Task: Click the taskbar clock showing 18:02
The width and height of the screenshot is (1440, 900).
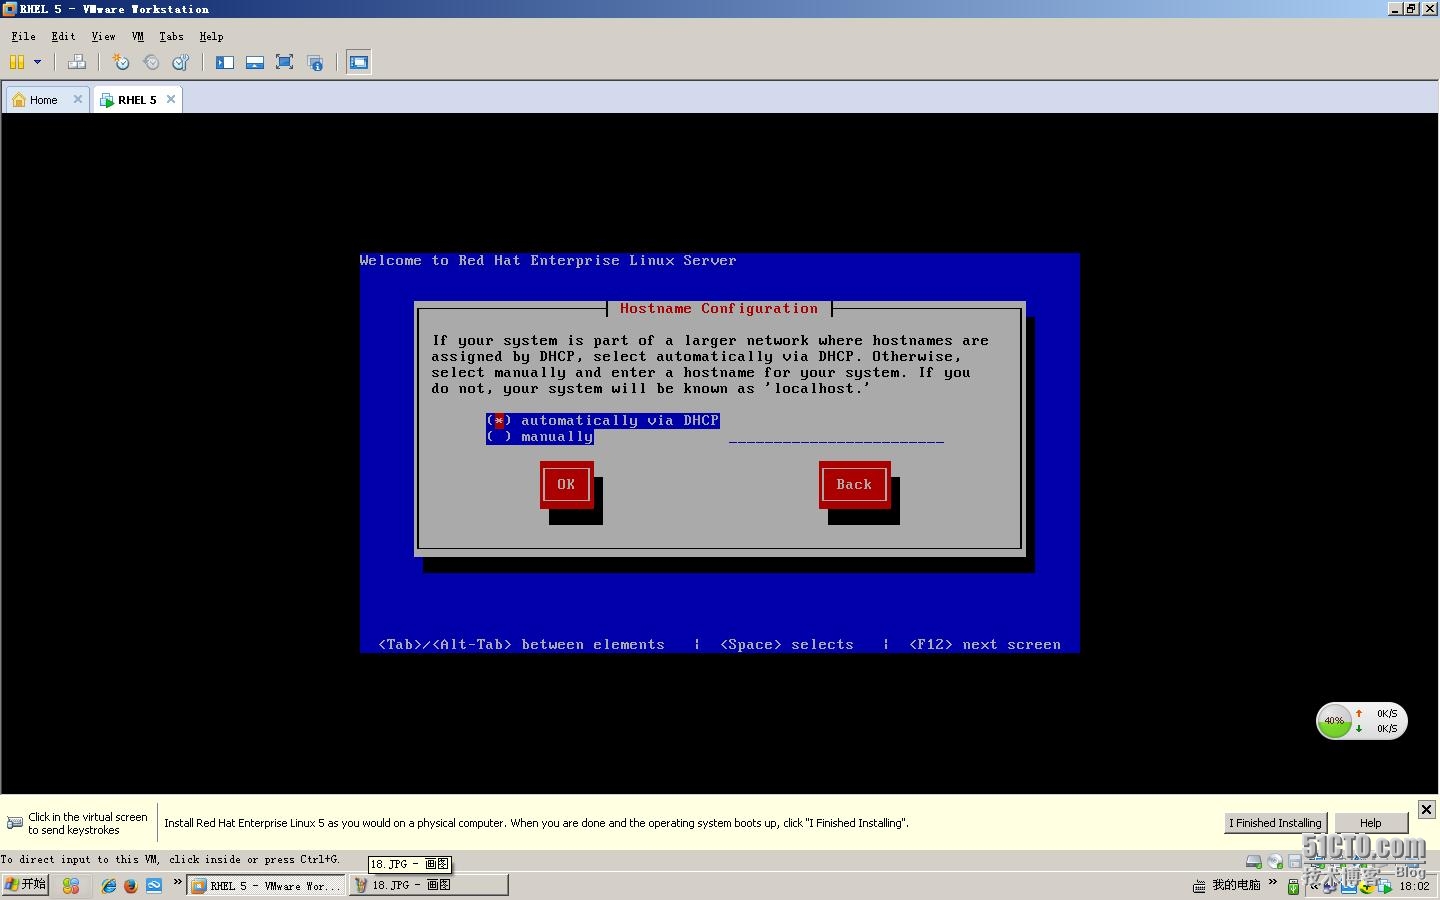Action: point(1414,886)
